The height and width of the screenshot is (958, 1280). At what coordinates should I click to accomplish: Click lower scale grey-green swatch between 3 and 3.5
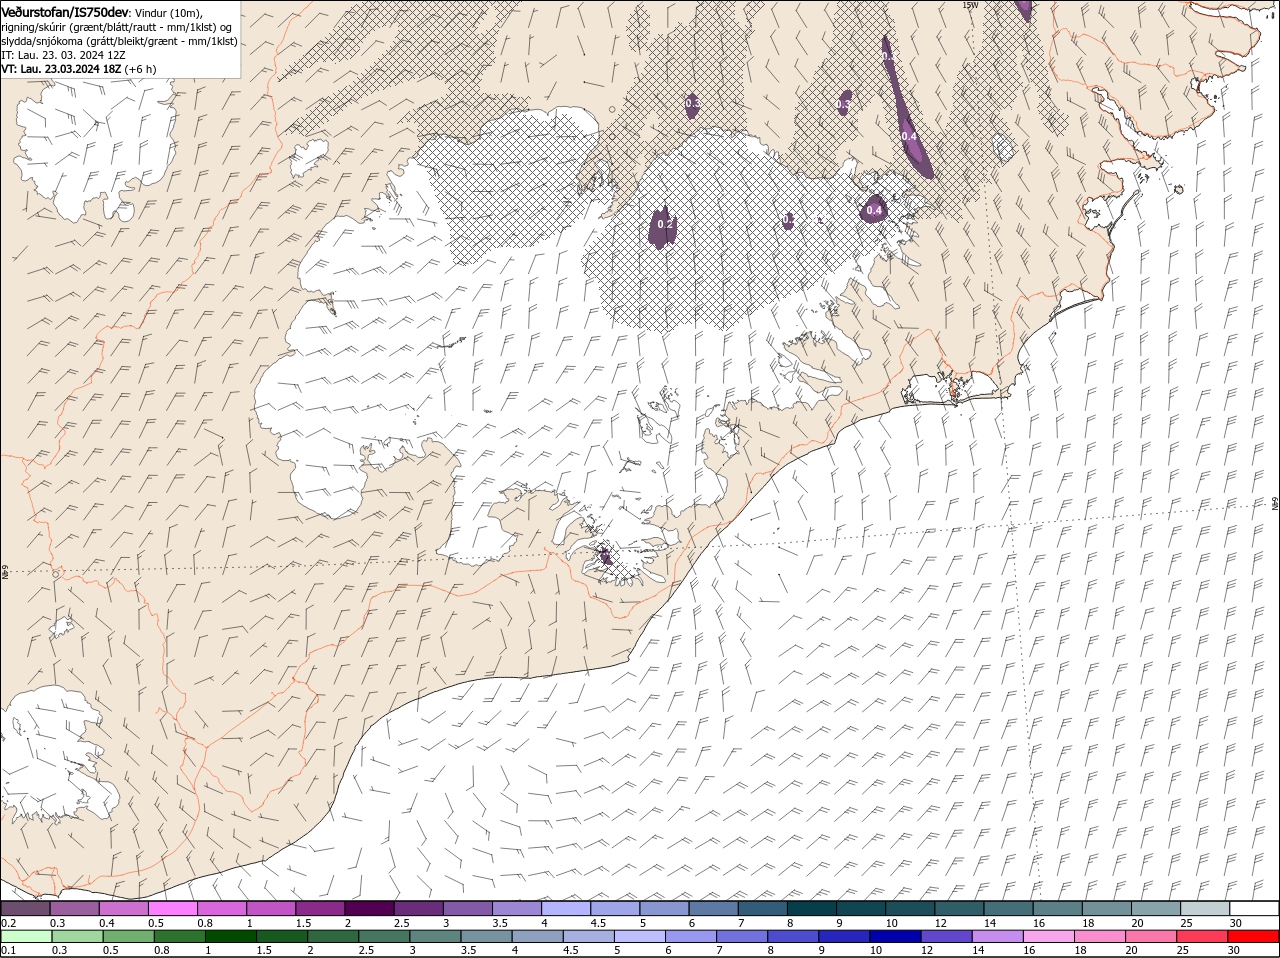(435, 937)
